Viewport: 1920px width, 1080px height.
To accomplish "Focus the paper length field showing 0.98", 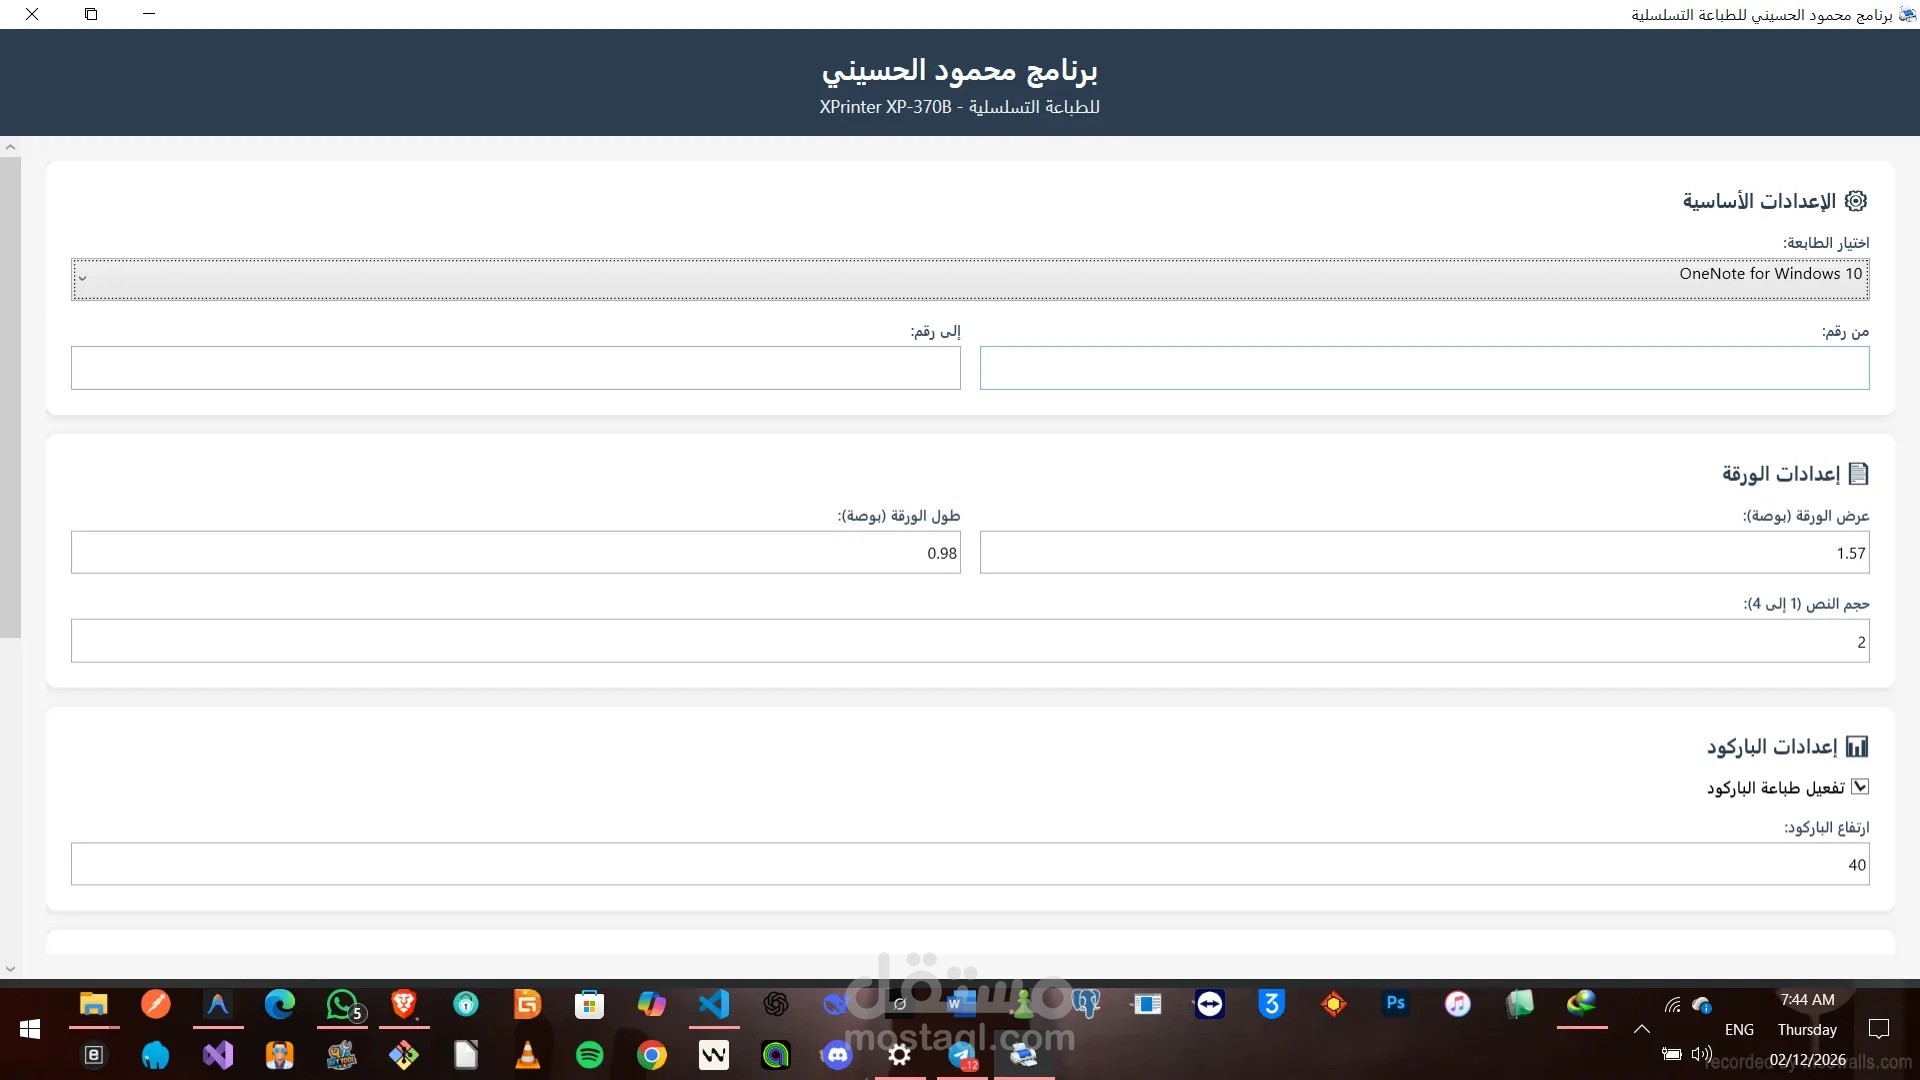I will 515,553.
